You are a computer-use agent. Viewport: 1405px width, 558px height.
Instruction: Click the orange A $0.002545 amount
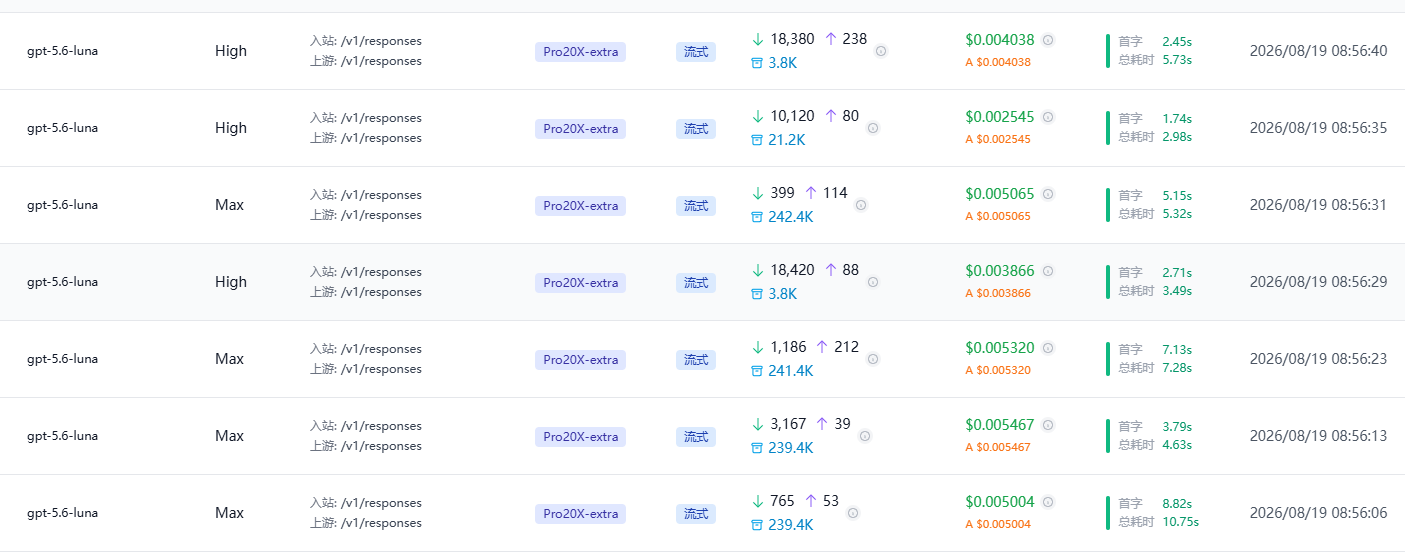click(997, 139)
